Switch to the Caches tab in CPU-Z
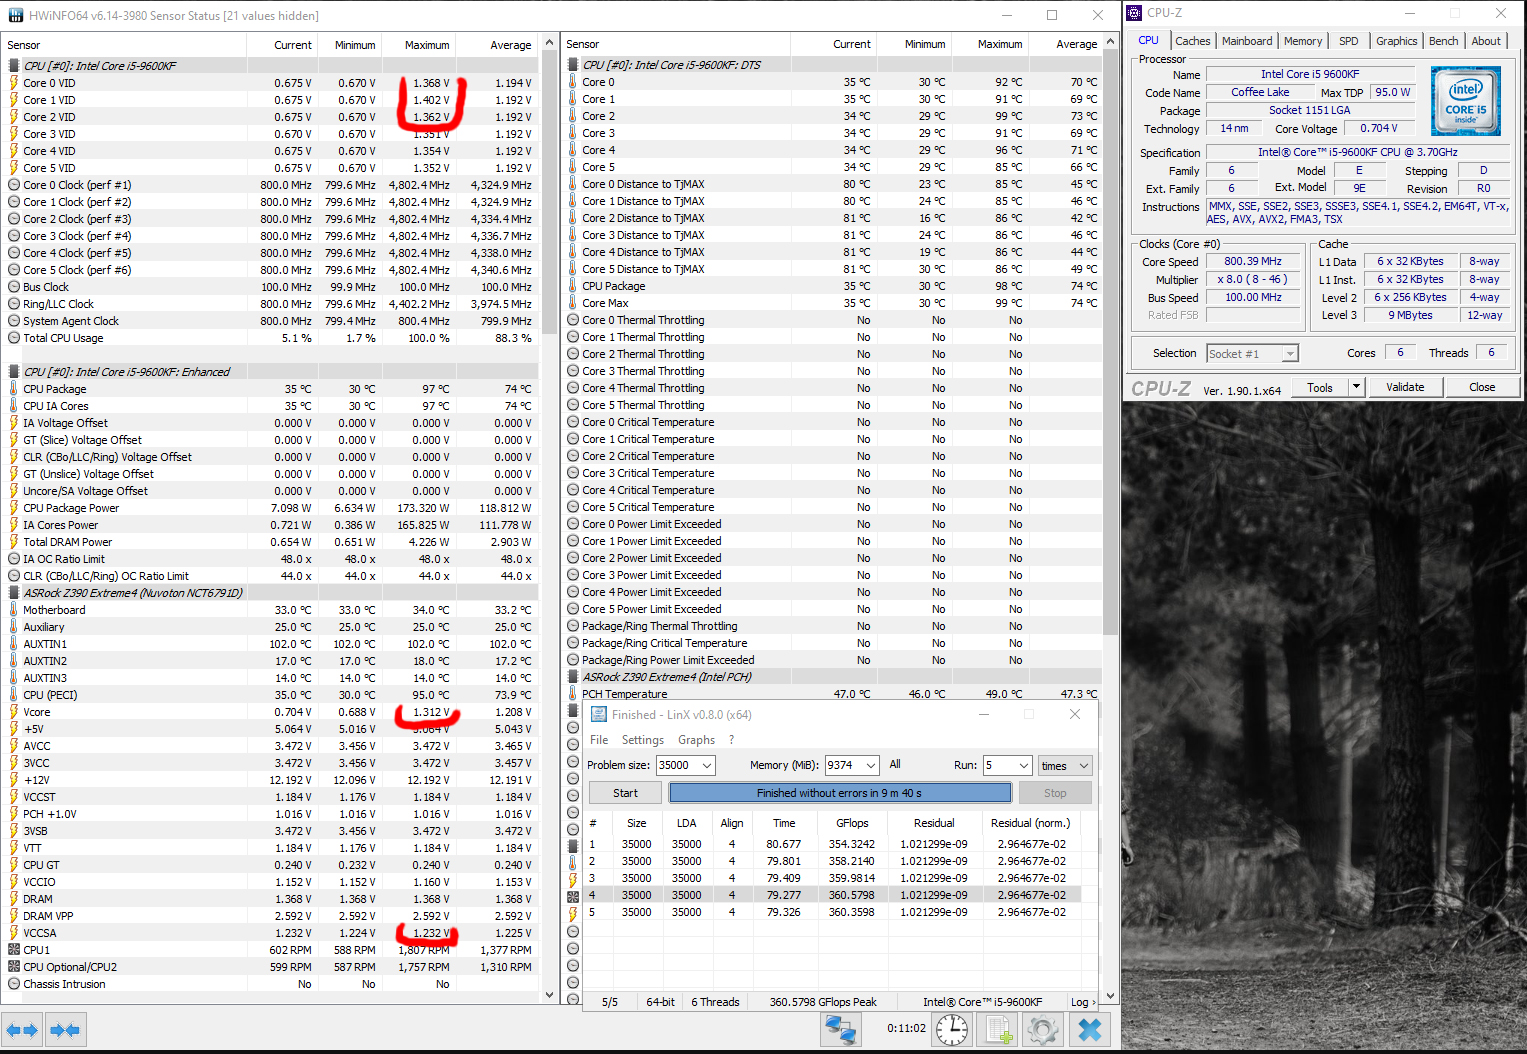The image size is (1527, 1054). (x=1192, y=41)
